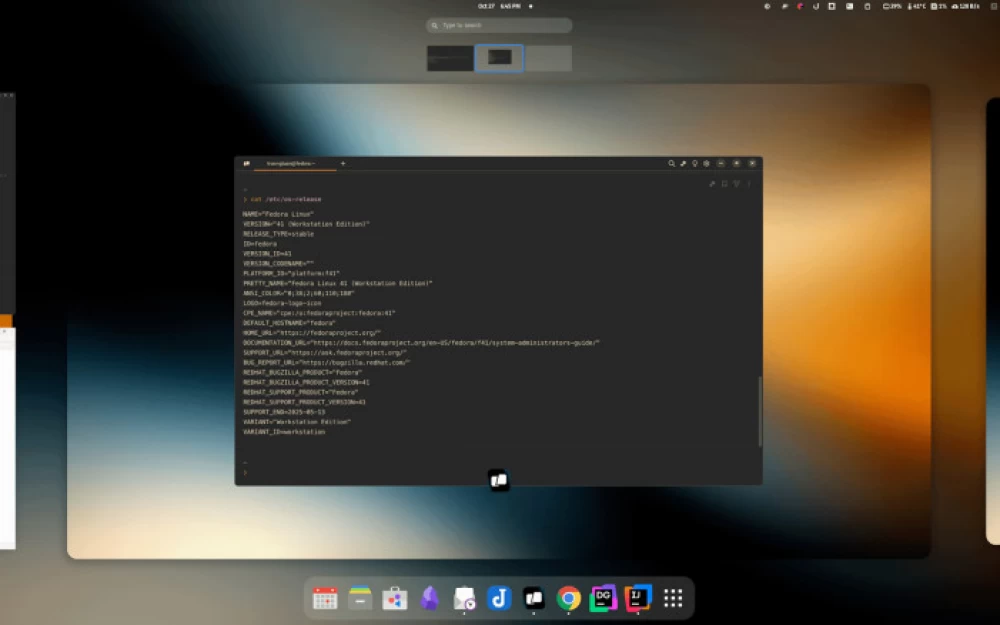
Task: Launch DataGrip from the dock
Action: 602,598
